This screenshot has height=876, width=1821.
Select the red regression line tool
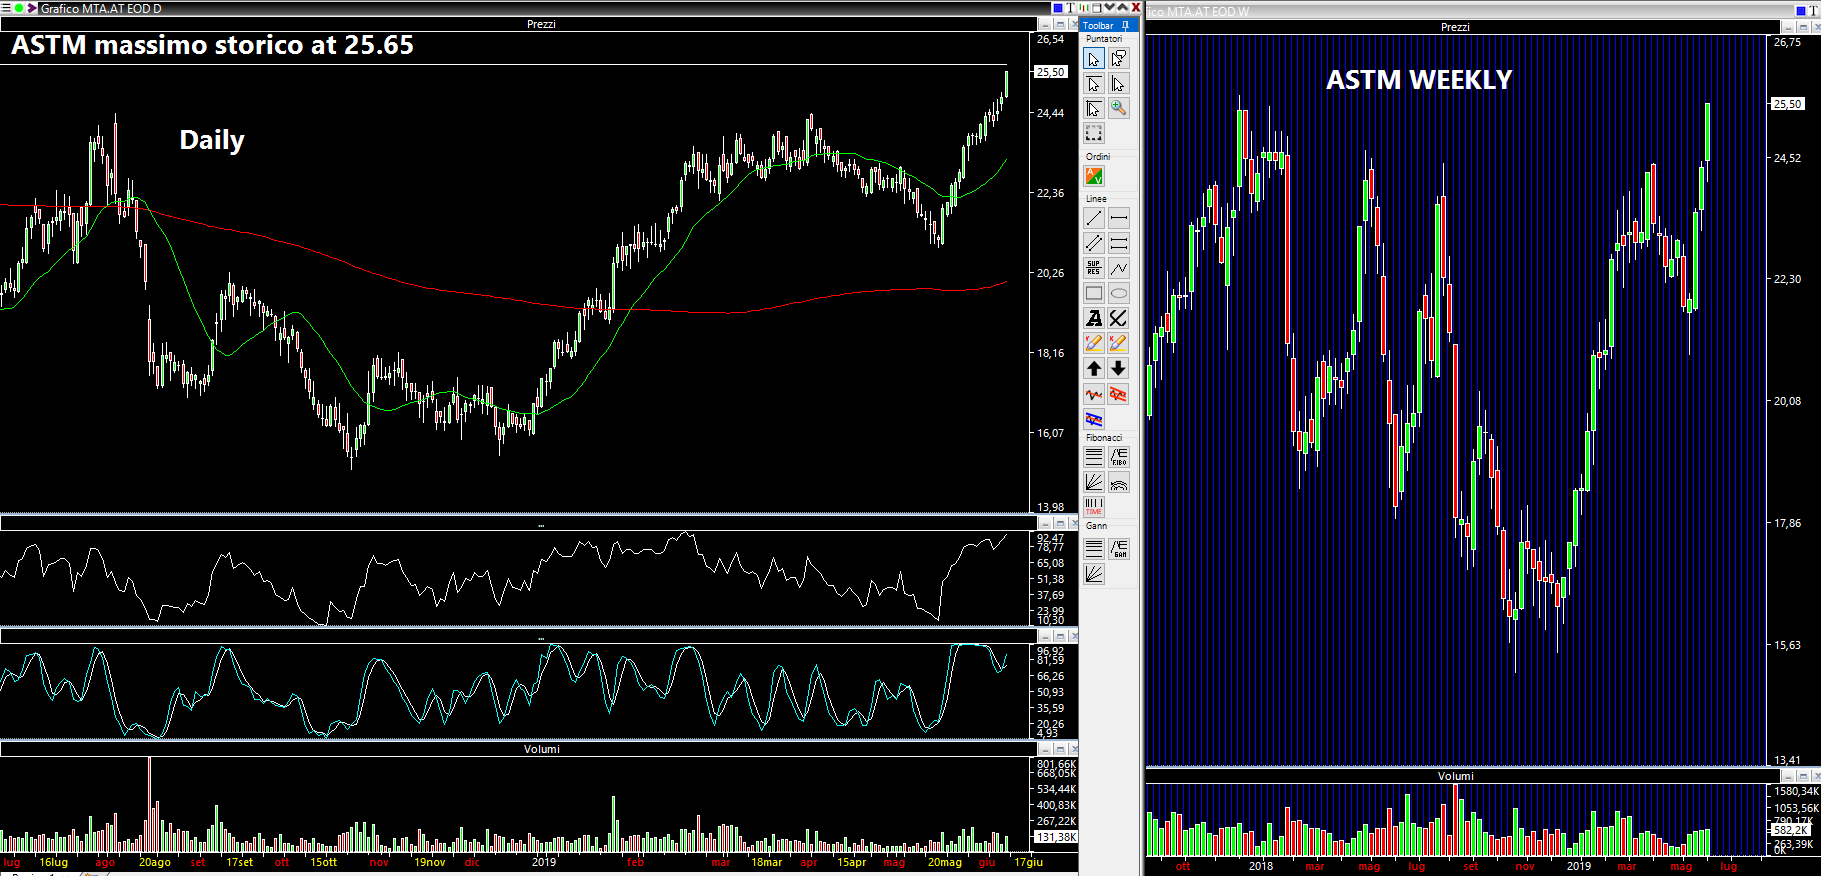tap(1094, 394)
